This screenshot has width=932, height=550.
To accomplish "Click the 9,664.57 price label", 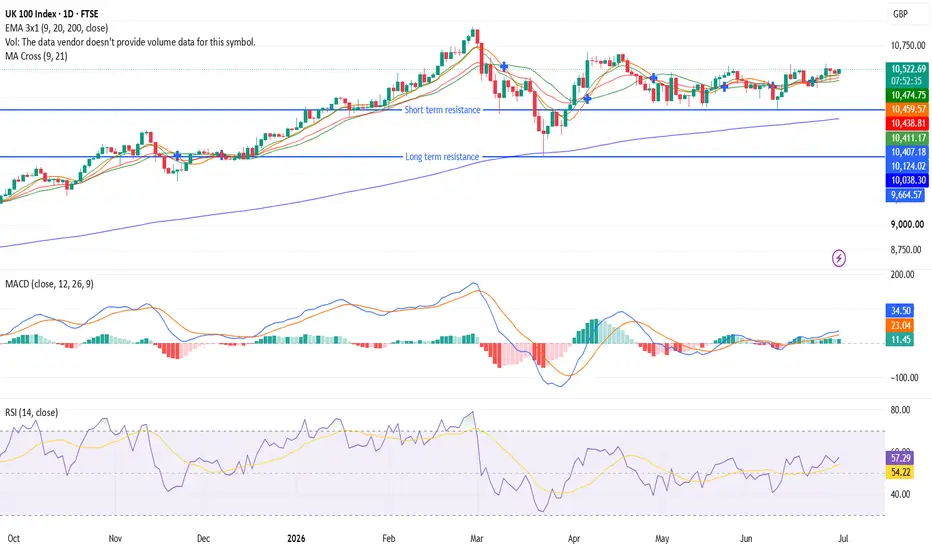I will (907, 195).
